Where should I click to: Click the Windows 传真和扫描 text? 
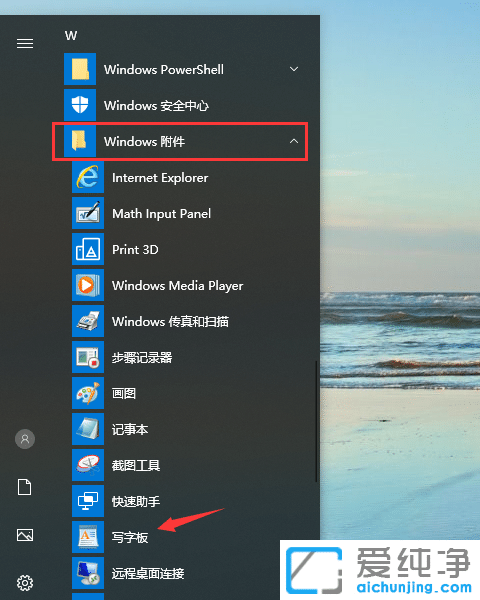(170, 321)
